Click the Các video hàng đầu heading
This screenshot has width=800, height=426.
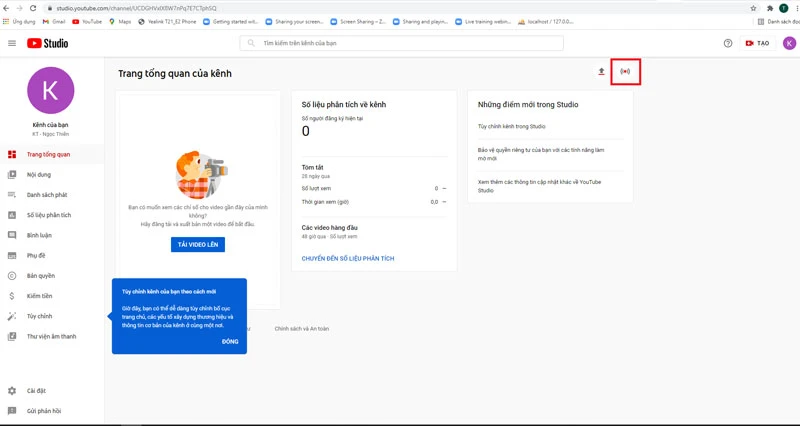330,228
